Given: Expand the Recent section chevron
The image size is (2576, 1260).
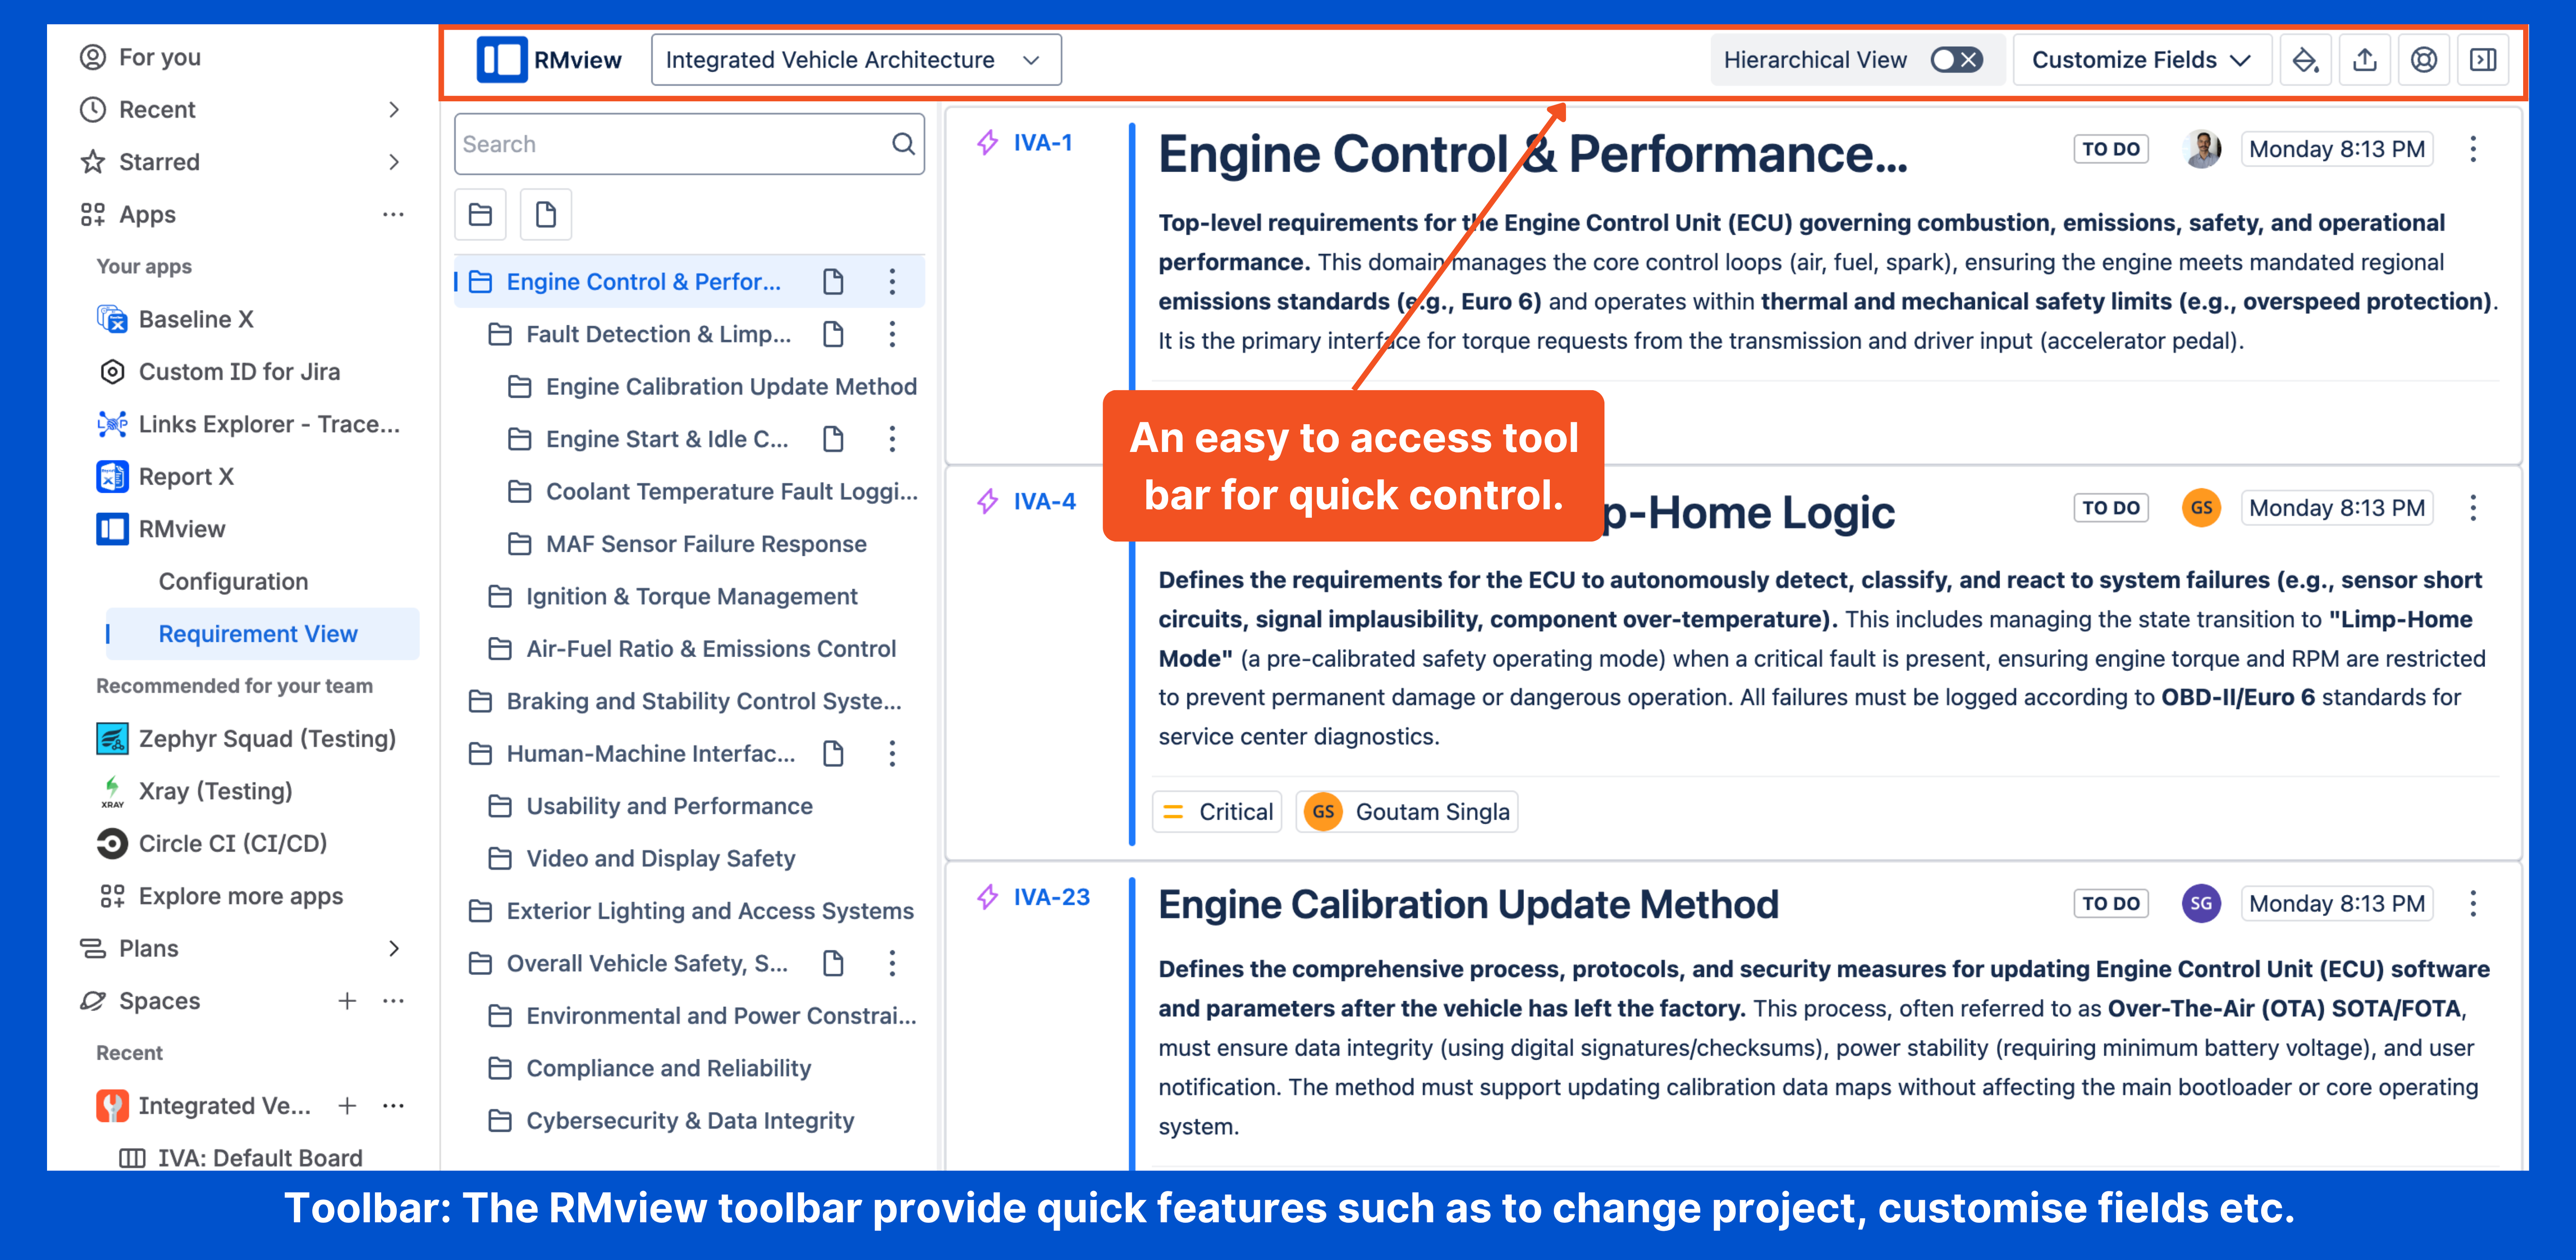Looking at the screenshot, I should (394, 110).
